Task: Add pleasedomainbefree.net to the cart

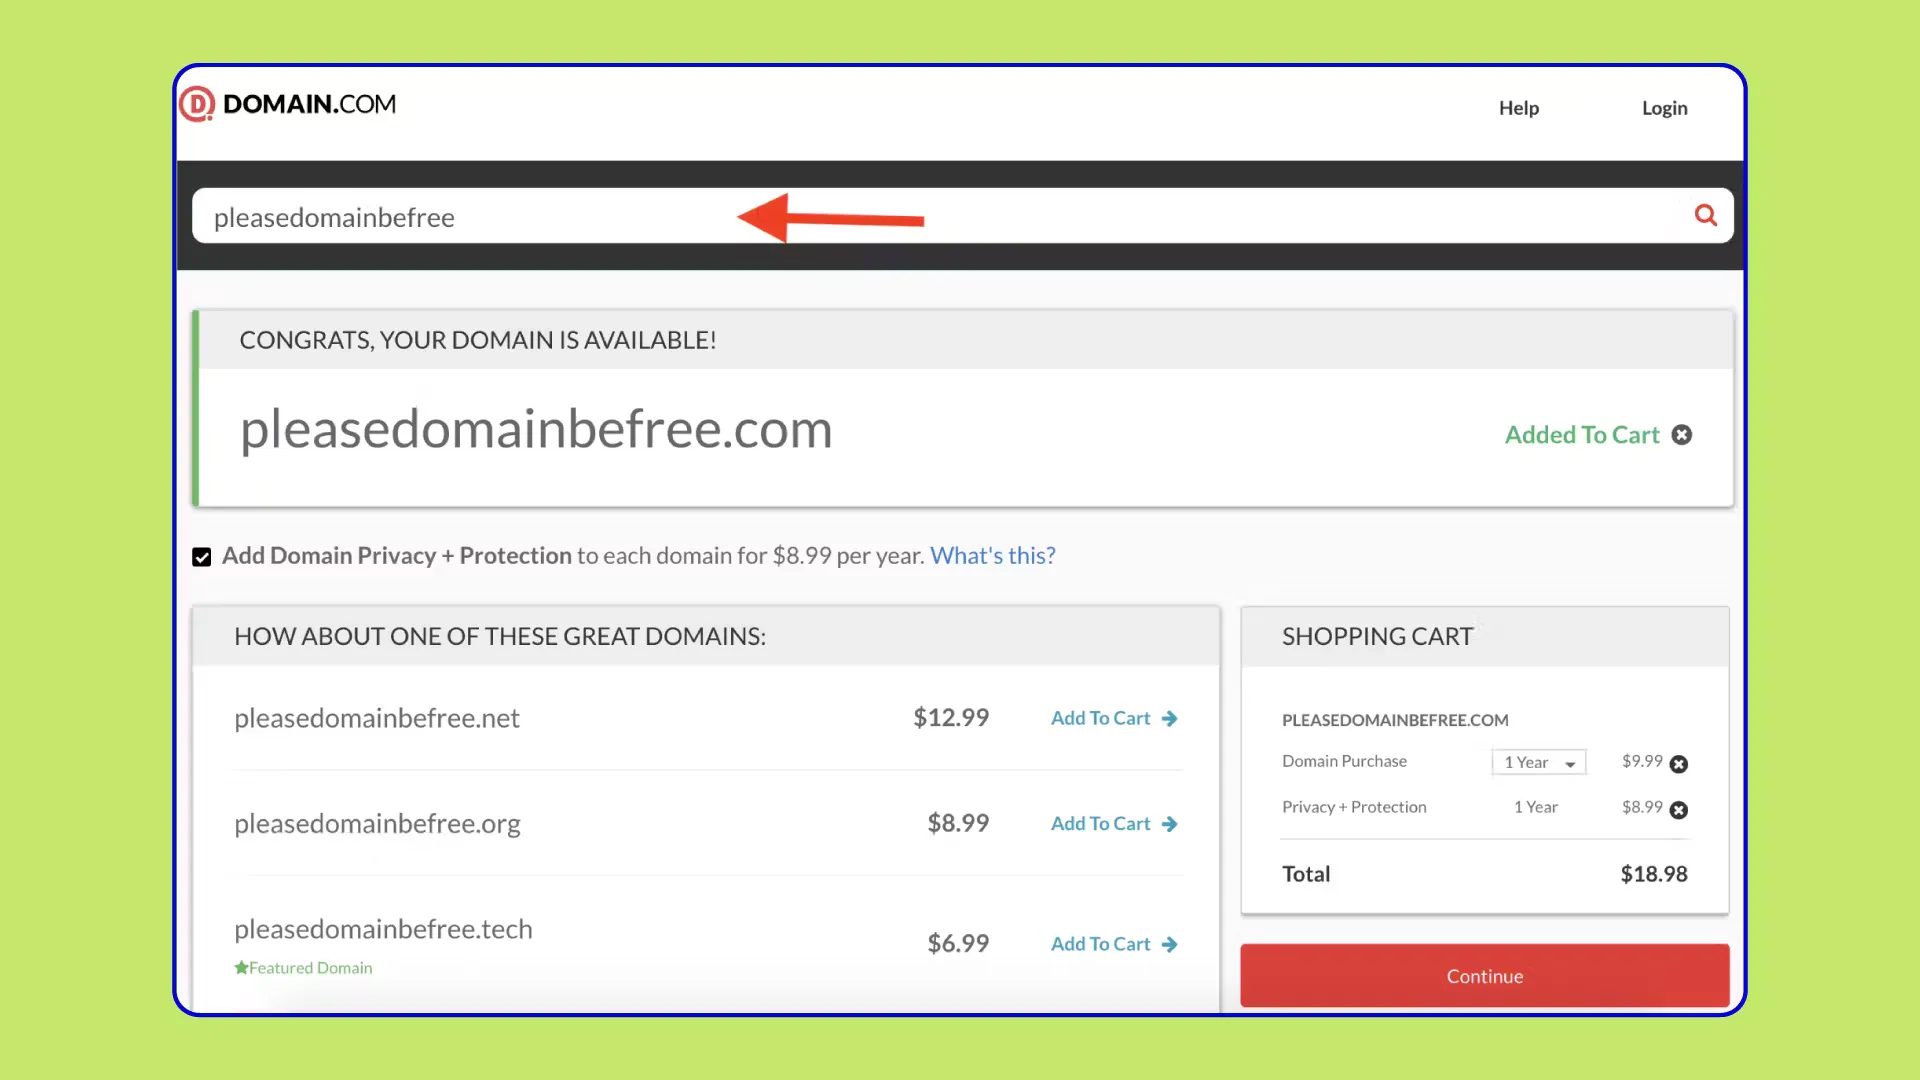Action: 1100,718
